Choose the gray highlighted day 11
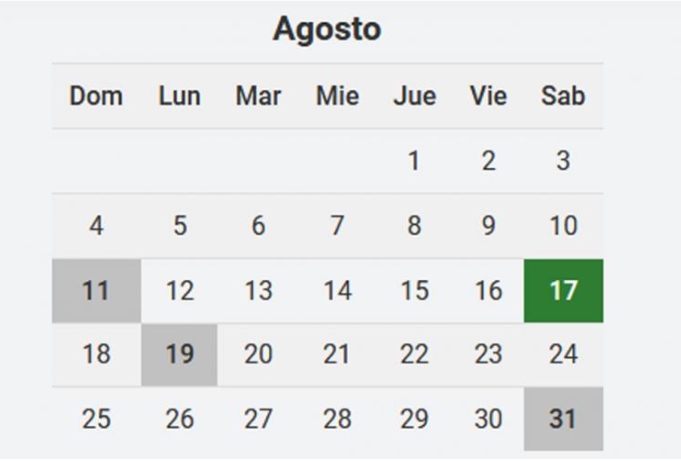 click(96, 290)
